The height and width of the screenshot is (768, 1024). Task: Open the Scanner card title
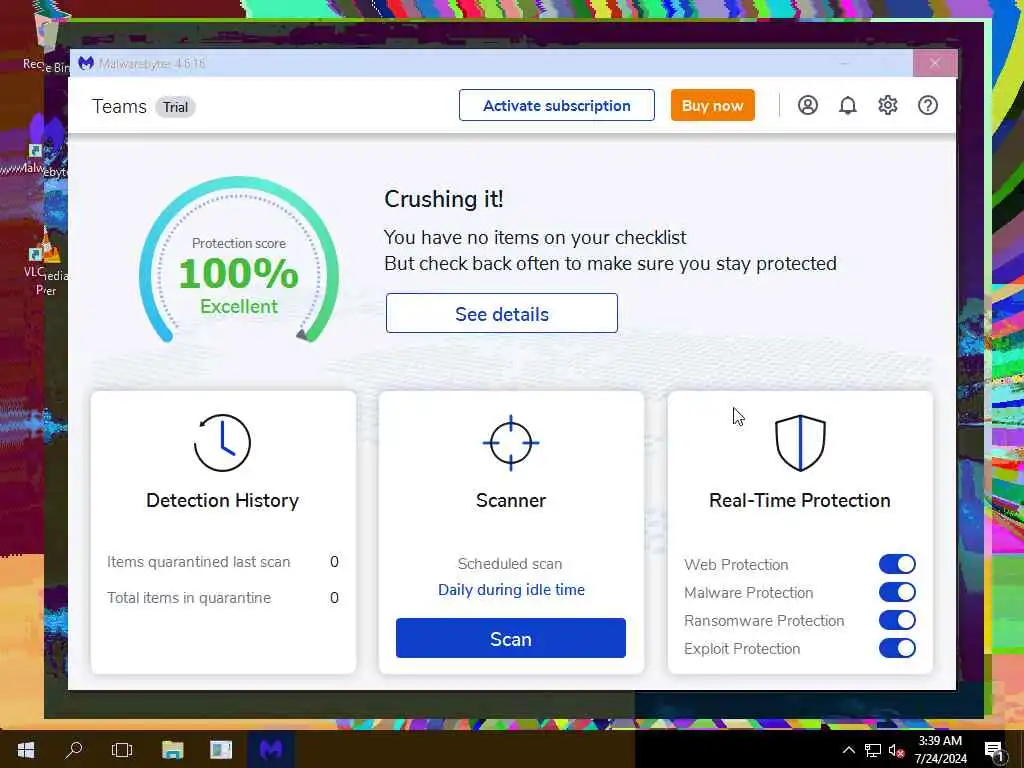[x=511, y=500]
